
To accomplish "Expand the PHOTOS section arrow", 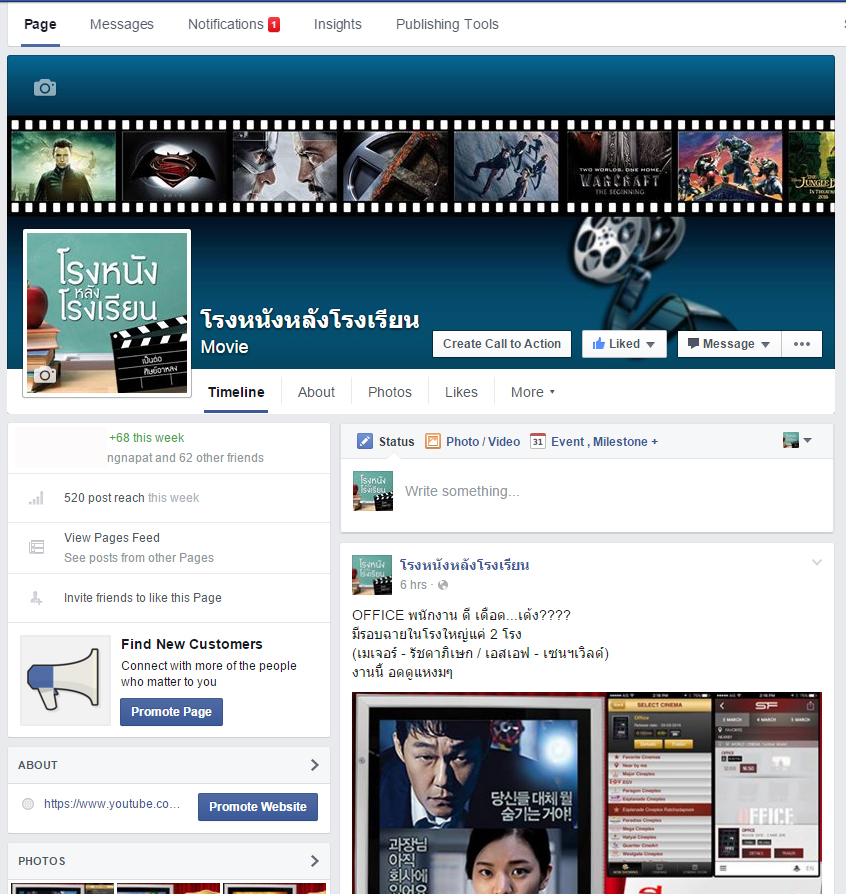I will (x=315, y=861).
